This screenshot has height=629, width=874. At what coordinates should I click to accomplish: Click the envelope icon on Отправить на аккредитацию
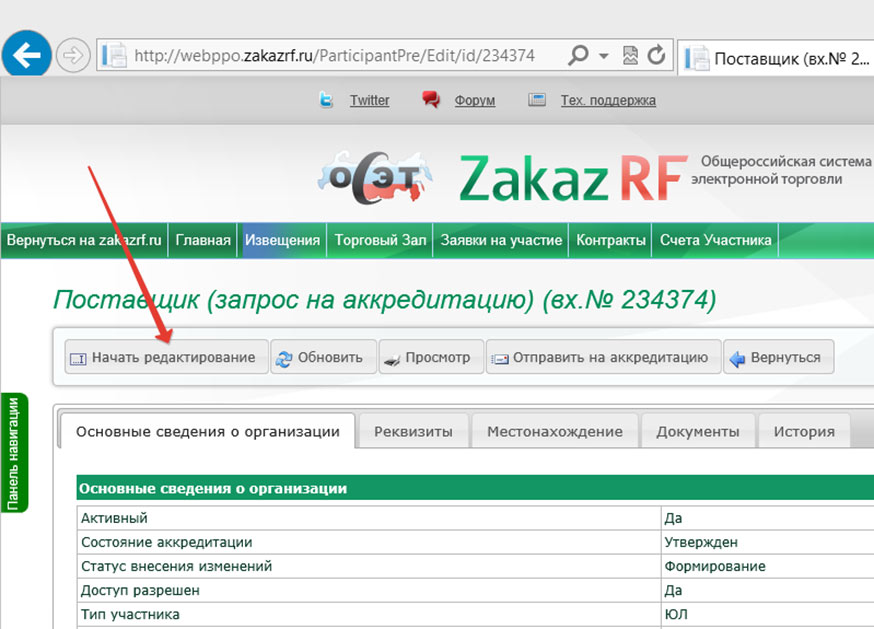click(x=499, y=360)
